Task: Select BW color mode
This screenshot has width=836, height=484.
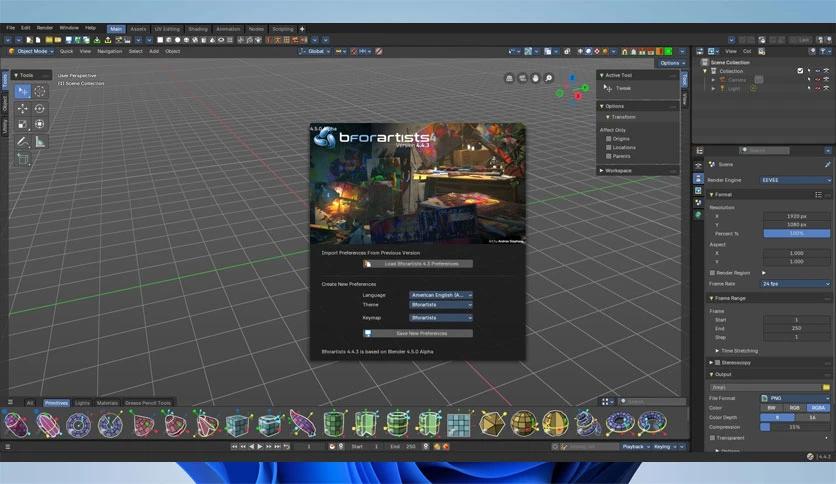Action: [x=771, y=408]
